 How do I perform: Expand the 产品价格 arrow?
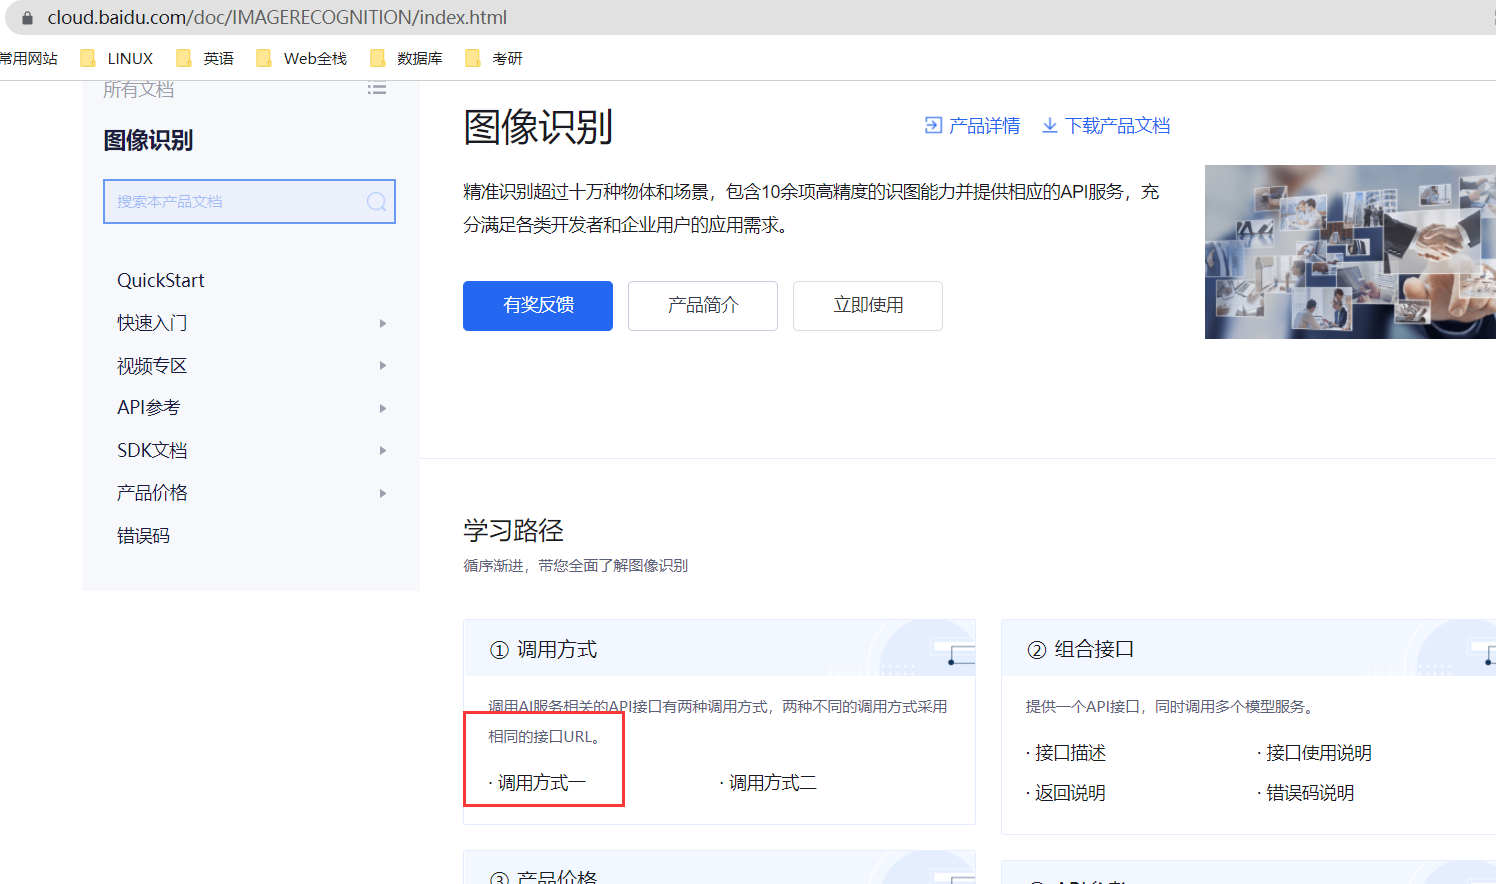(383, 493)
